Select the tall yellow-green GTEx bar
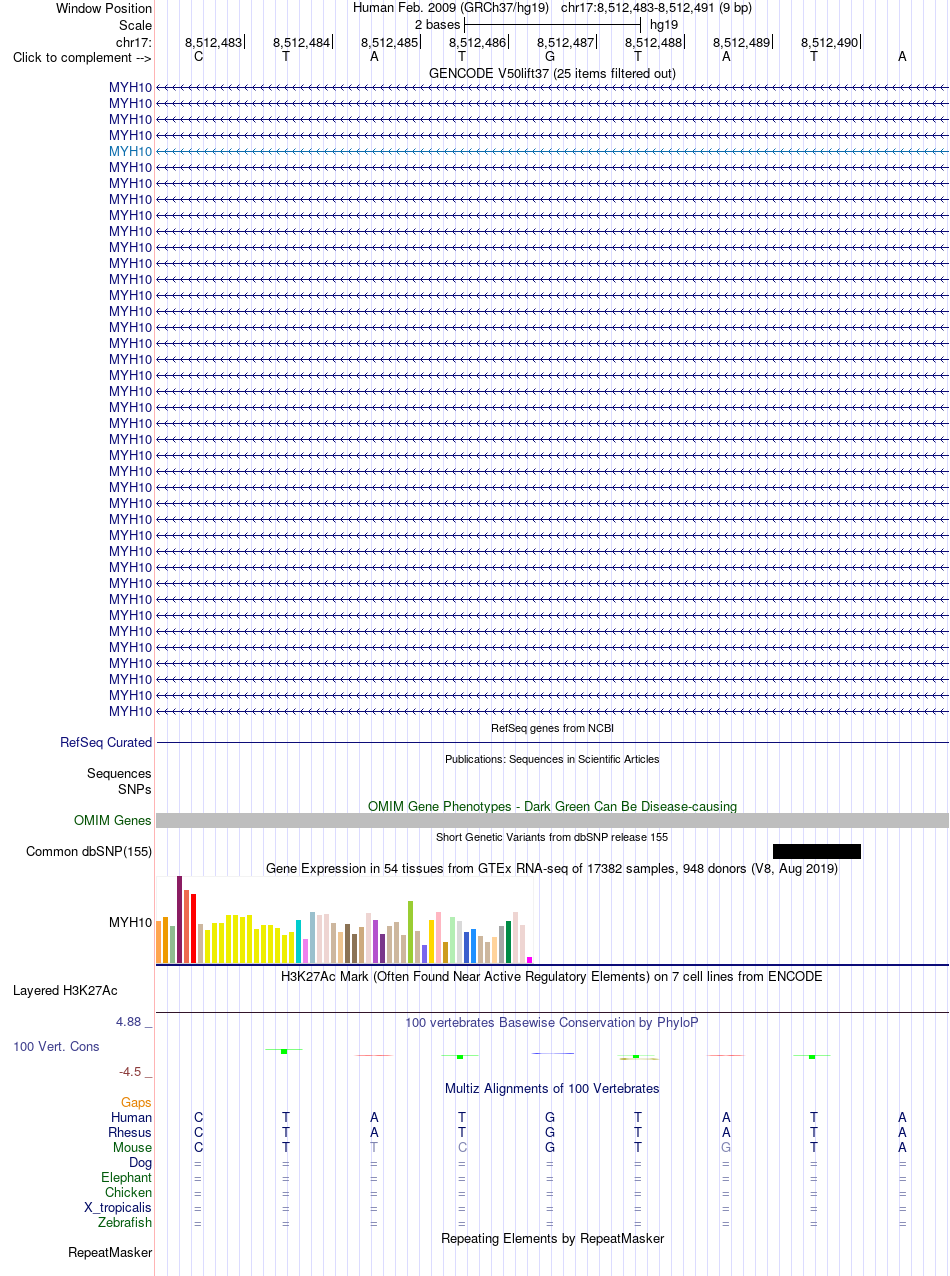The width and height of the screenshot is (950, 1276). [x=410, y=932]
